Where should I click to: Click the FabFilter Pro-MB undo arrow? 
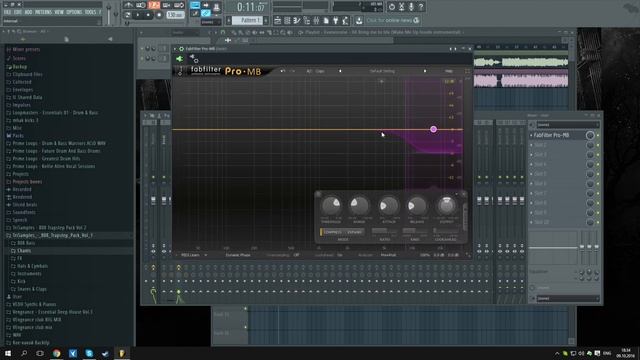(282, 71)
